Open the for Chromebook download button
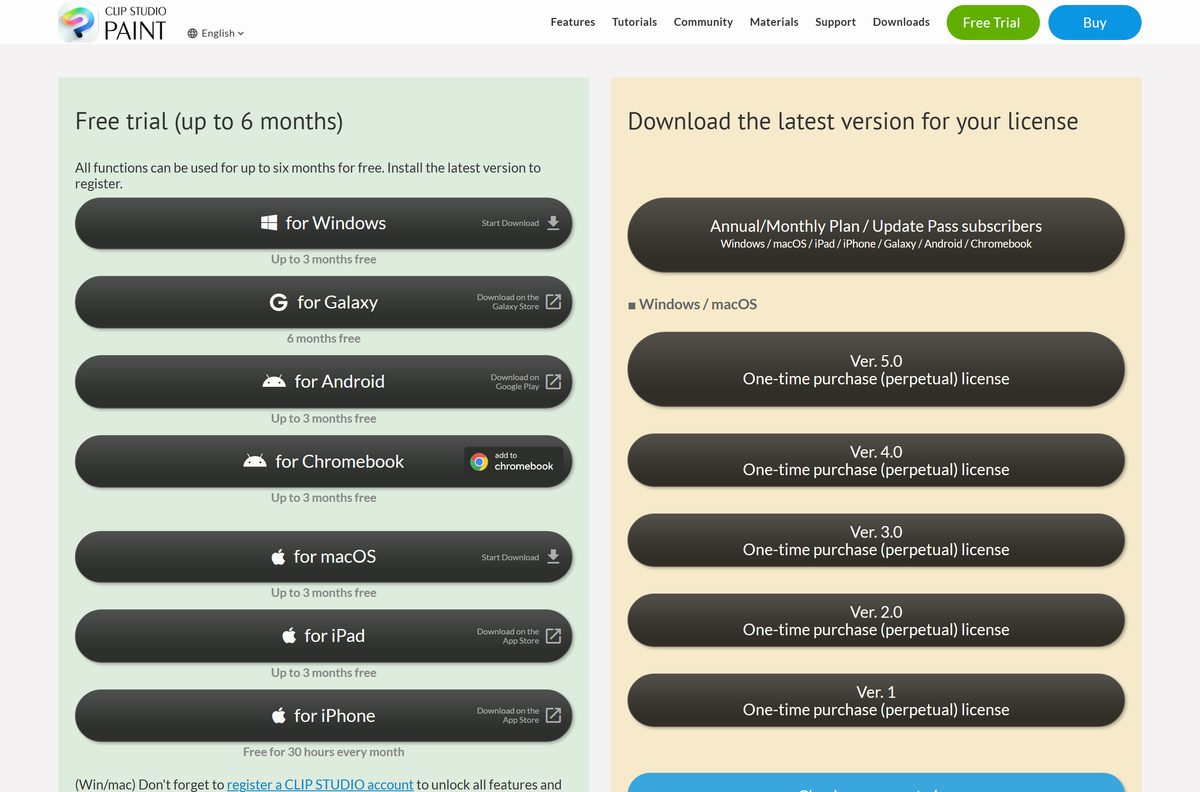This screenshot has width=1200, height=792. tap(323, 461)
